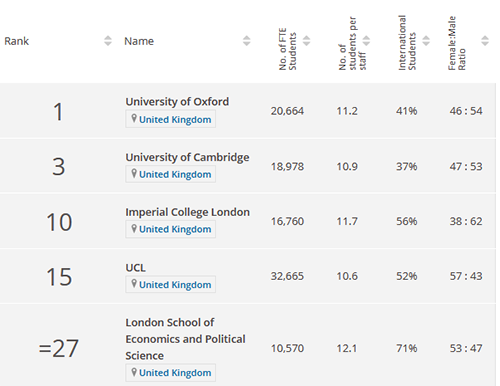Click location pin under University of Oxford

(x=134, y=118)
